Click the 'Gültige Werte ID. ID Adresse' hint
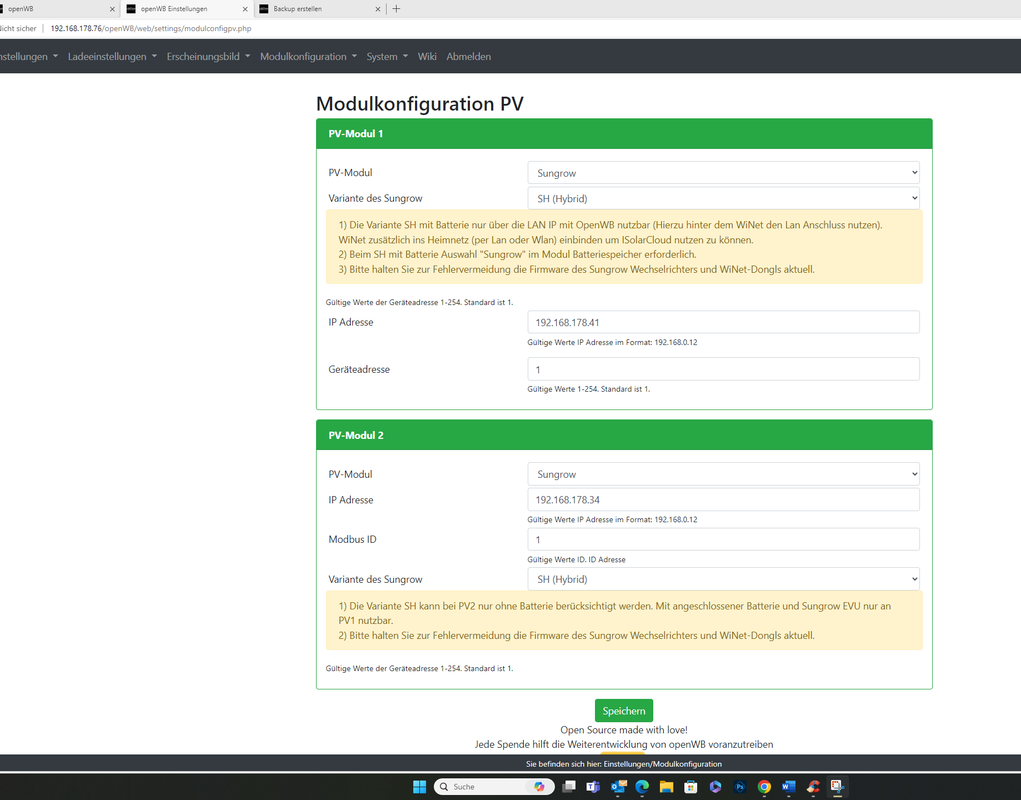Image resolution: width=1021 pixels, height=800 pixels. tap(576, 560)
